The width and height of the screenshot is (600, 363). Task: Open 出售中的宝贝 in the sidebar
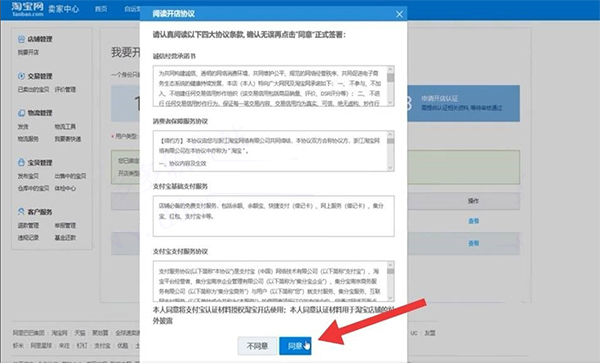pos(70,176)
